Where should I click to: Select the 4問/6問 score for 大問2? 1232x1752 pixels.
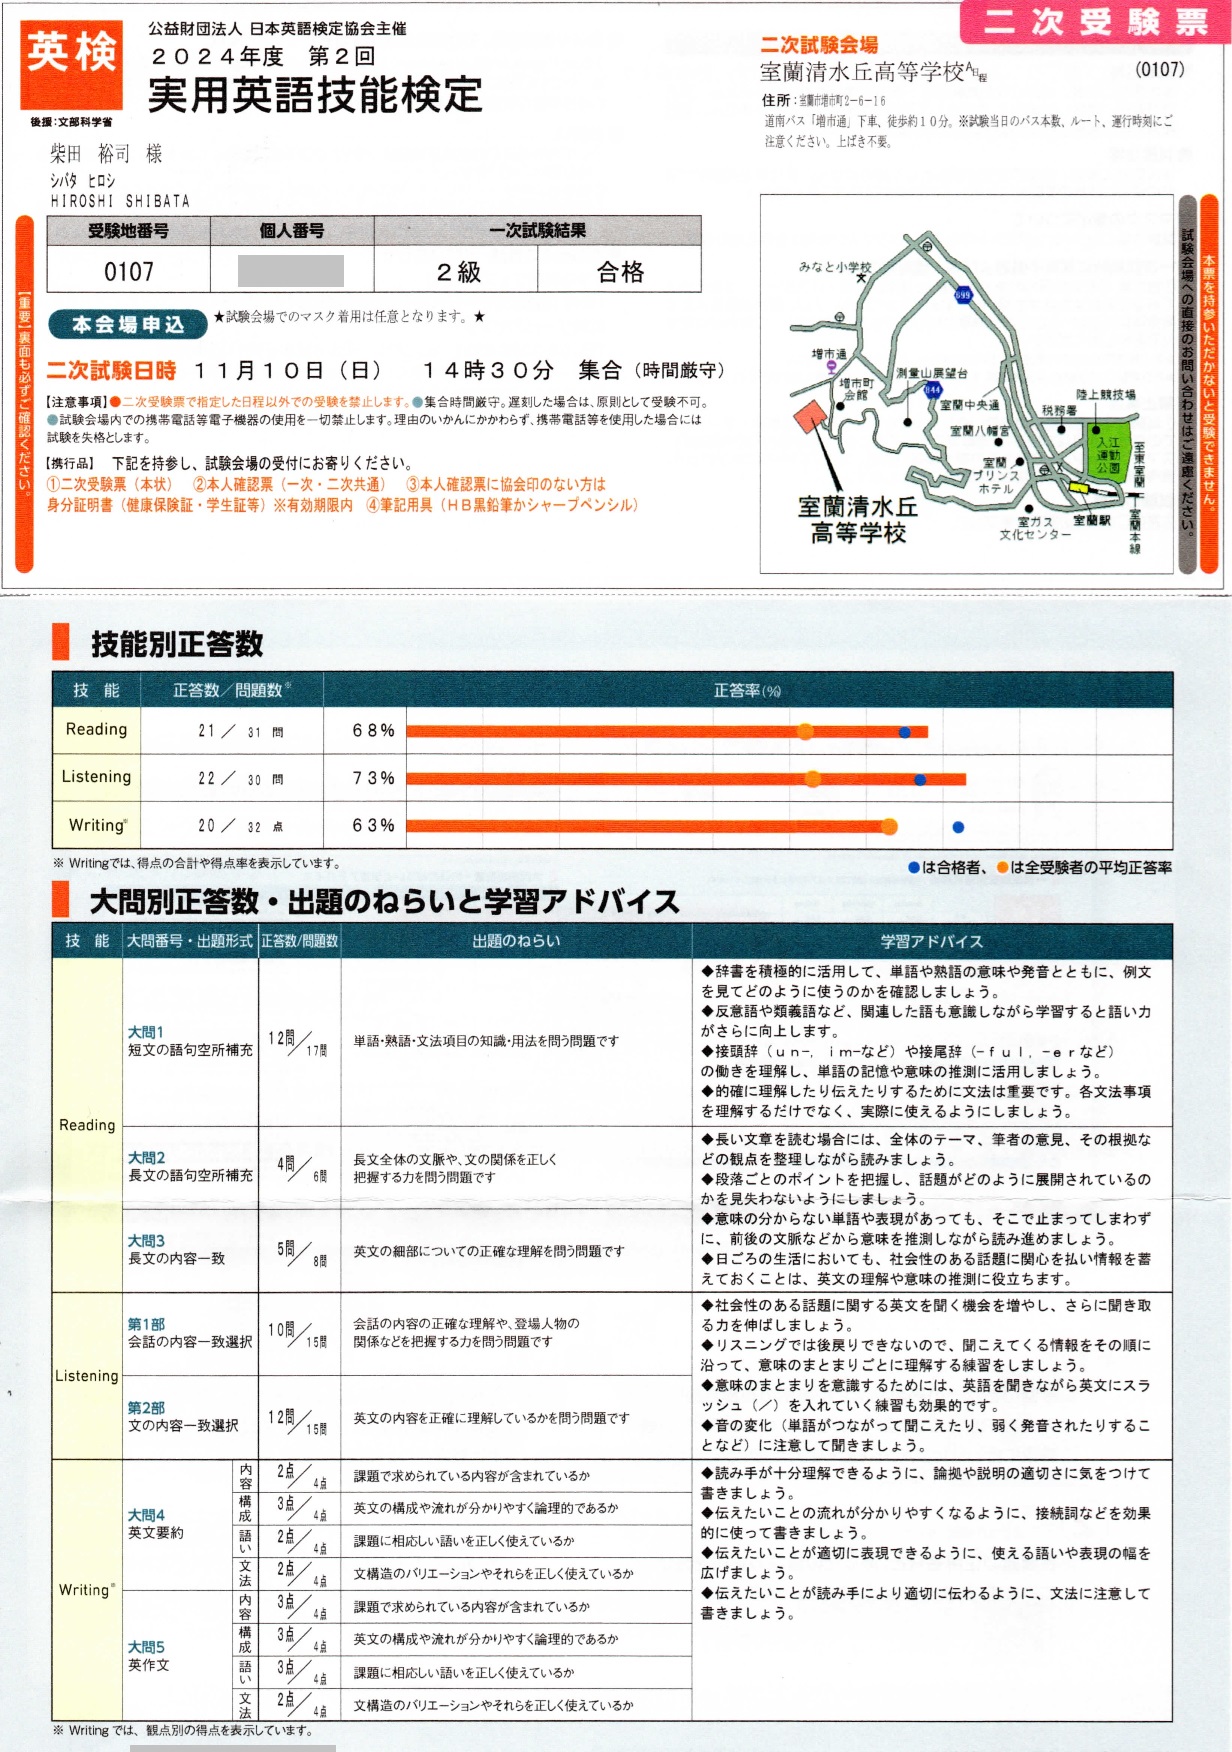pos(302,1169)
